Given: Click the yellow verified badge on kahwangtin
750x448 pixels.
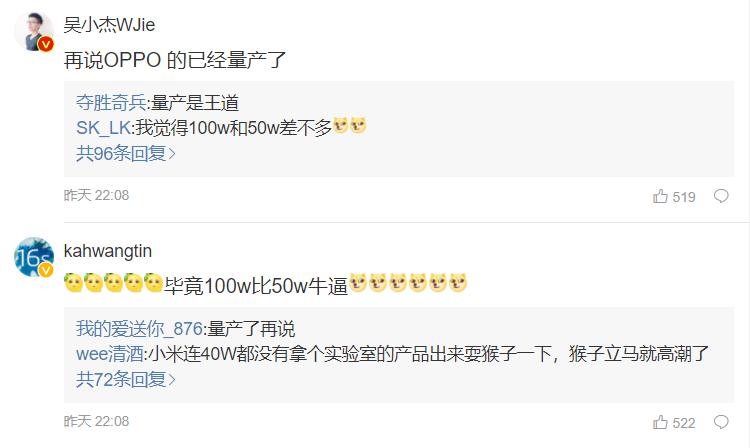Looking at the screenshot, I should 45,271.
